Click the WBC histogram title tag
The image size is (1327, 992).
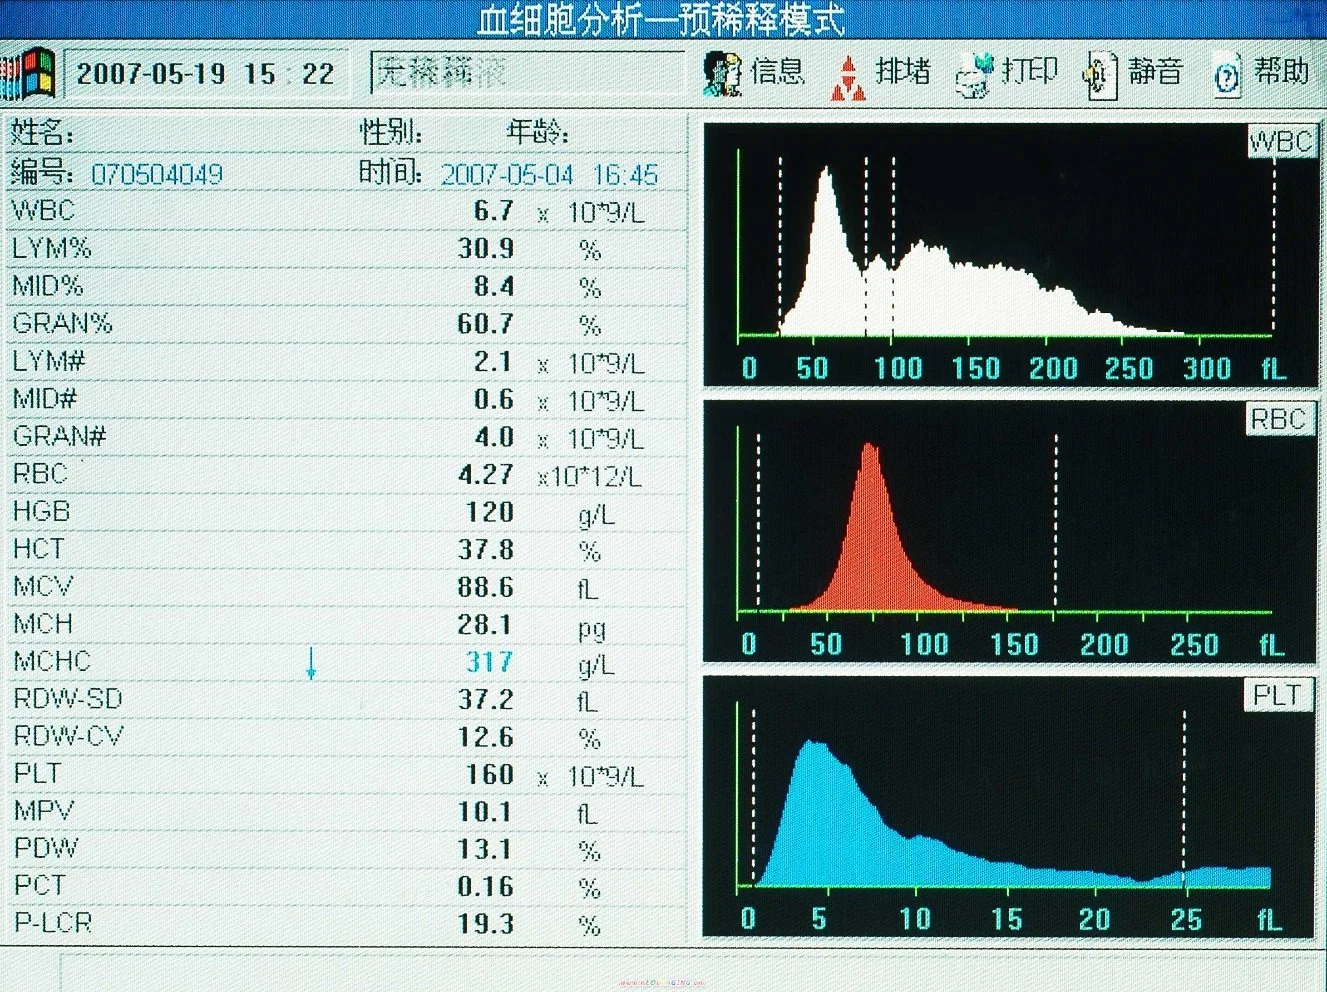(1281, 143)
